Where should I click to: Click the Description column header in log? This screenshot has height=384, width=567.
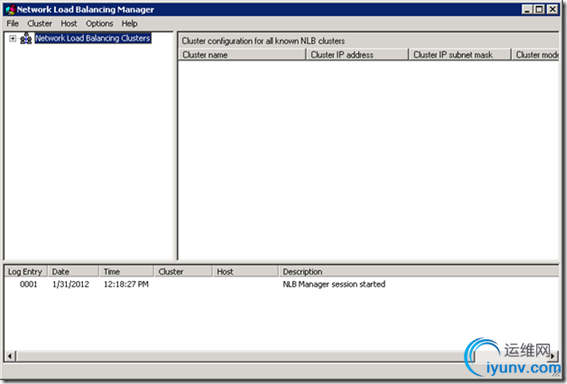click(x=419, y=272)
